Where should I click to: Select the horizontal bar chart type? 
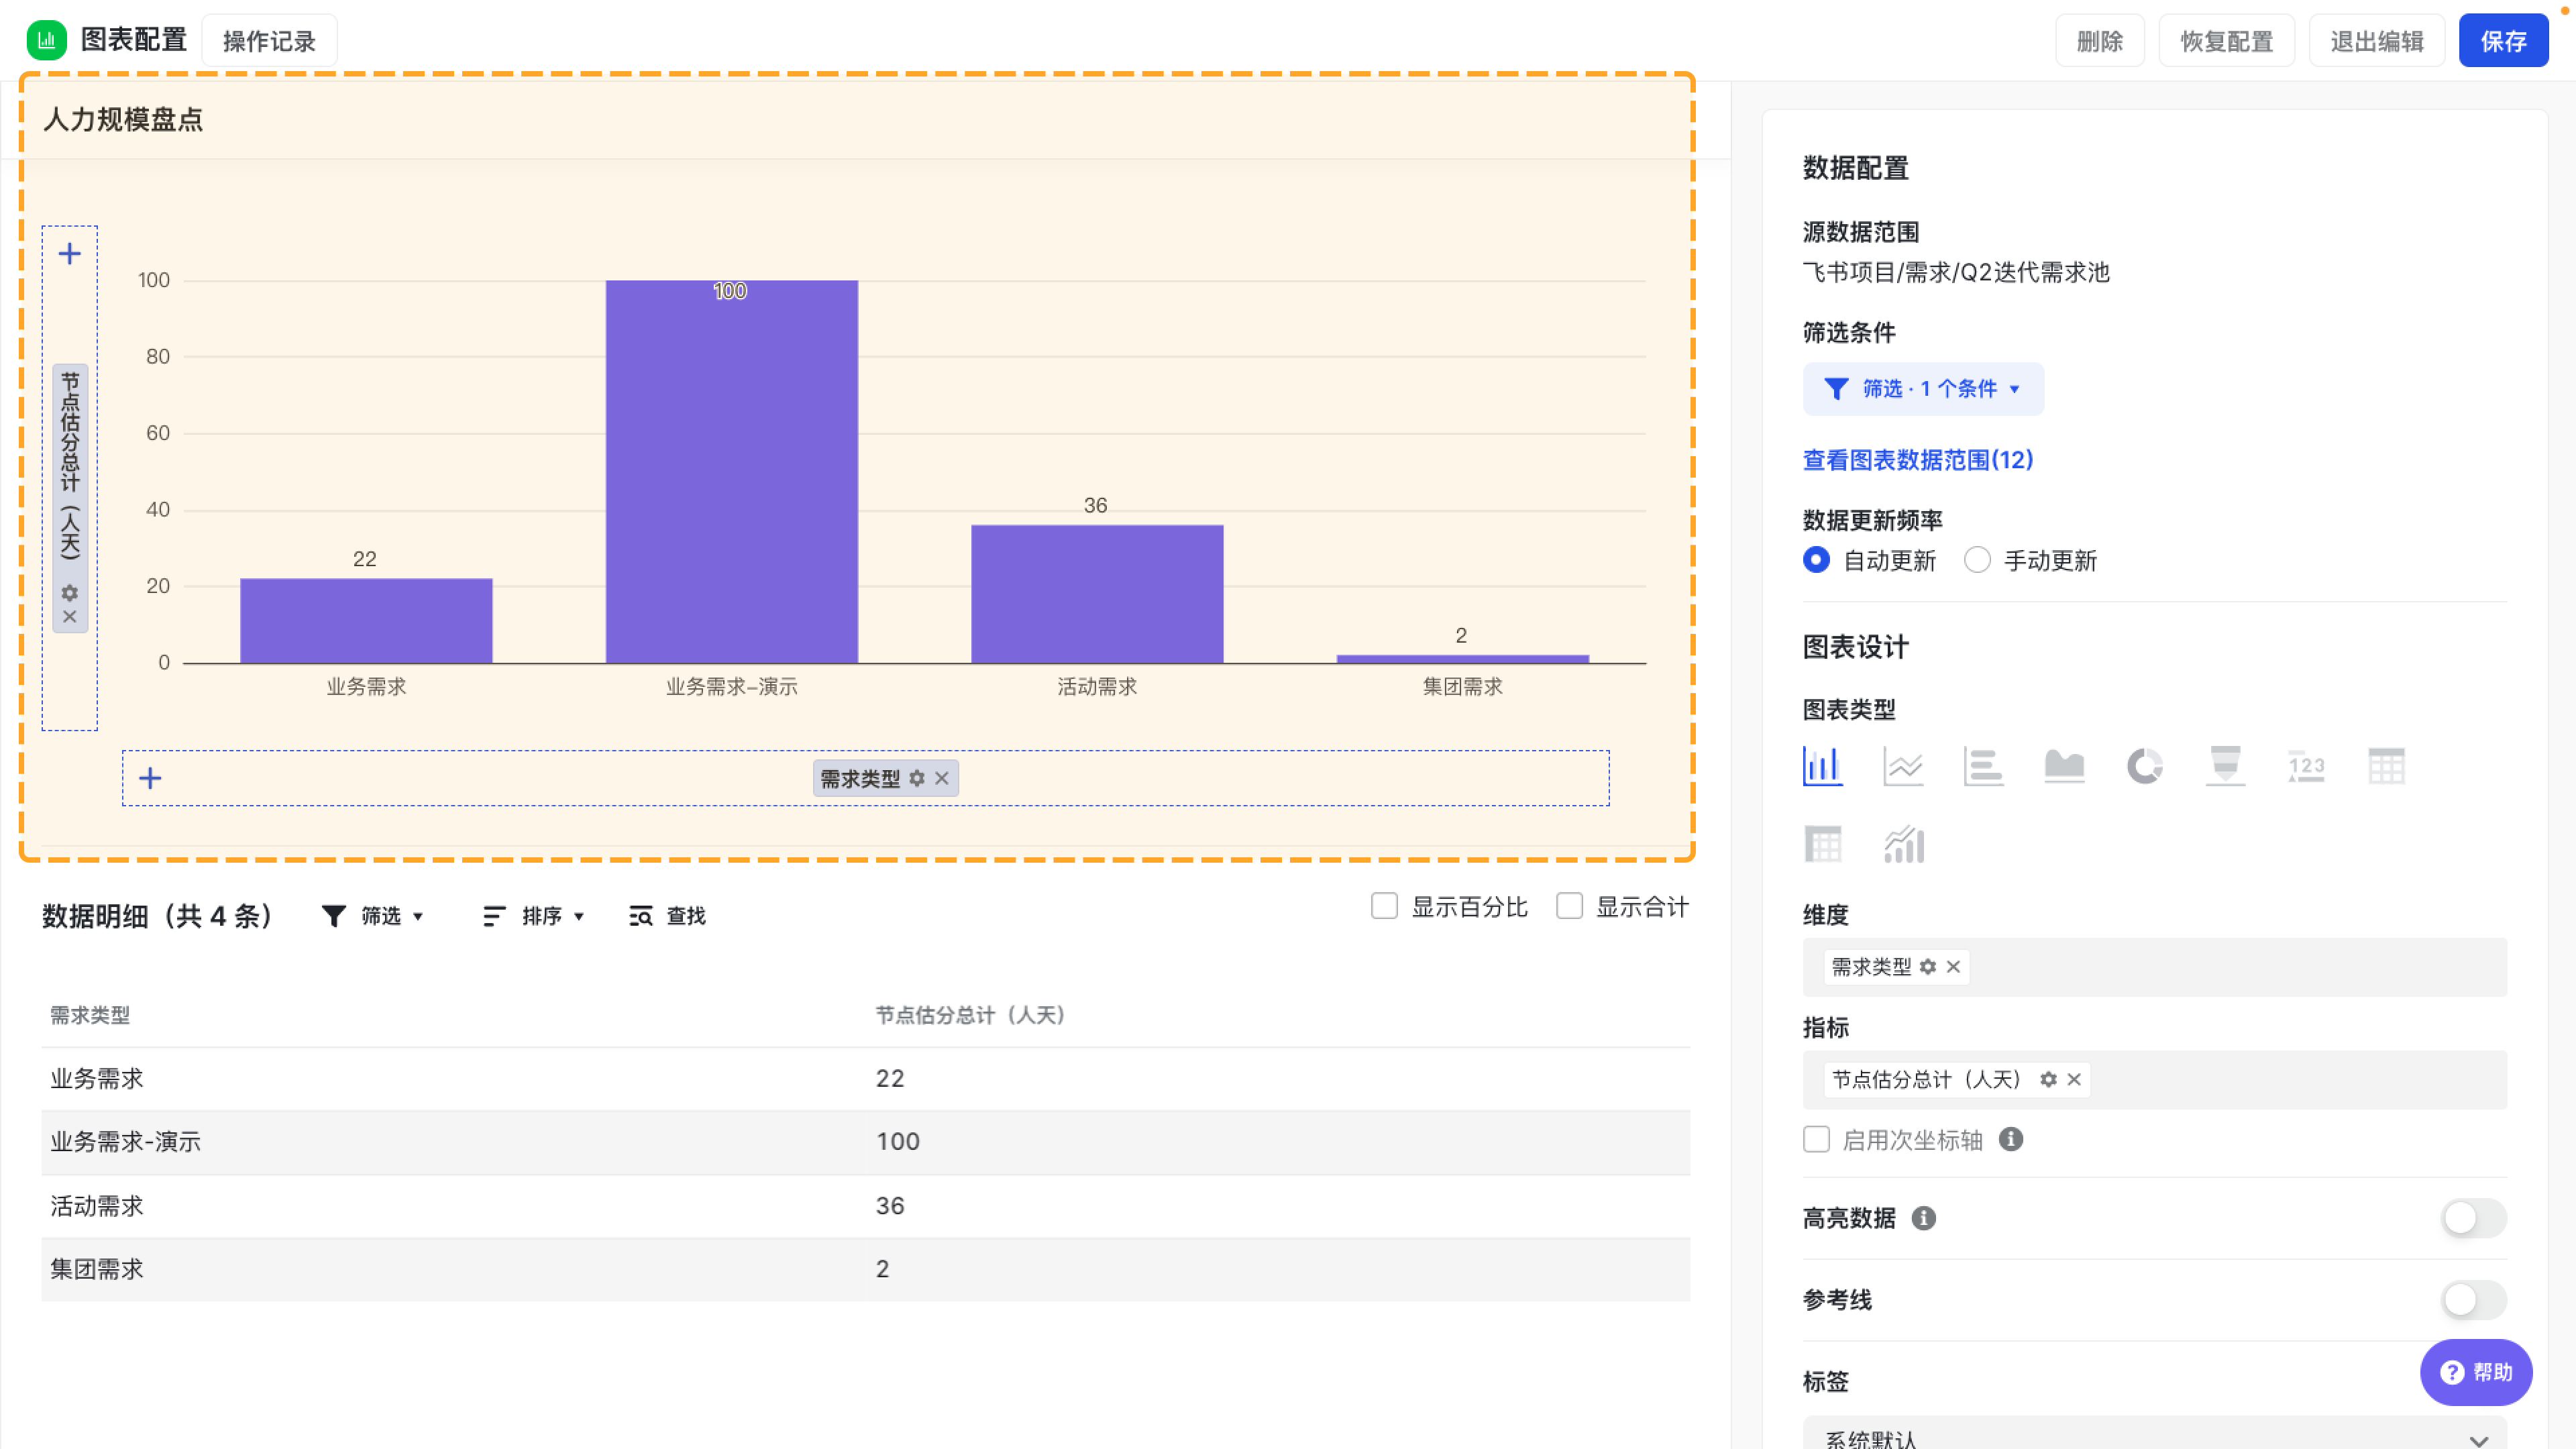tap(1984, 766)
